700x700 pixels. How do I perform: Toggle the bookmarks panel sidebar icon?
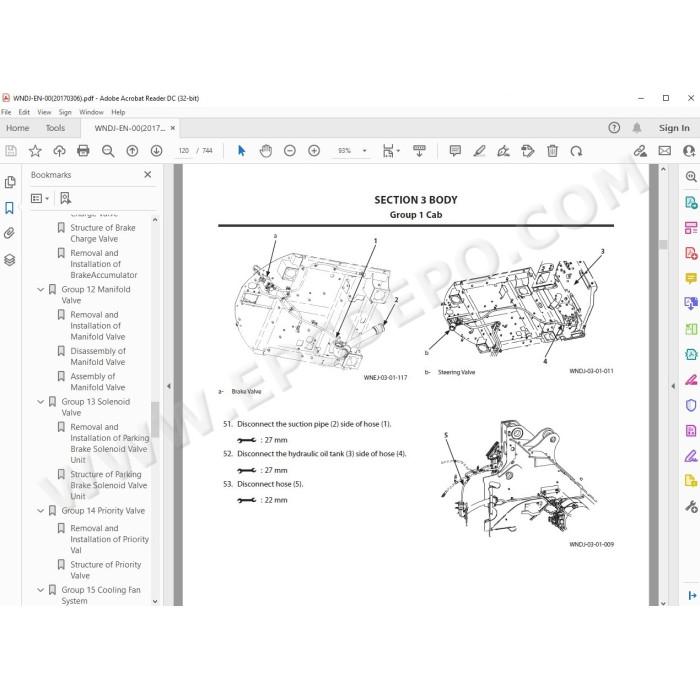[x=9, y=208]
